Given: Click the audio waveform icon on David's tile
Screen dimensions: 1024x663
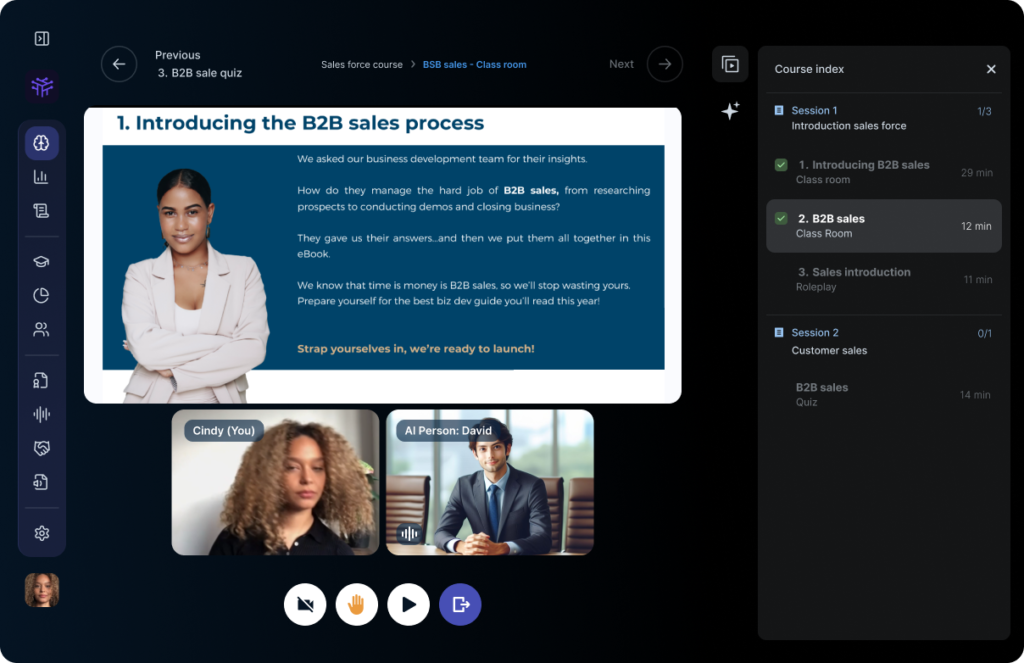Looking at the screenshot, I should click(x=409, y=534).
